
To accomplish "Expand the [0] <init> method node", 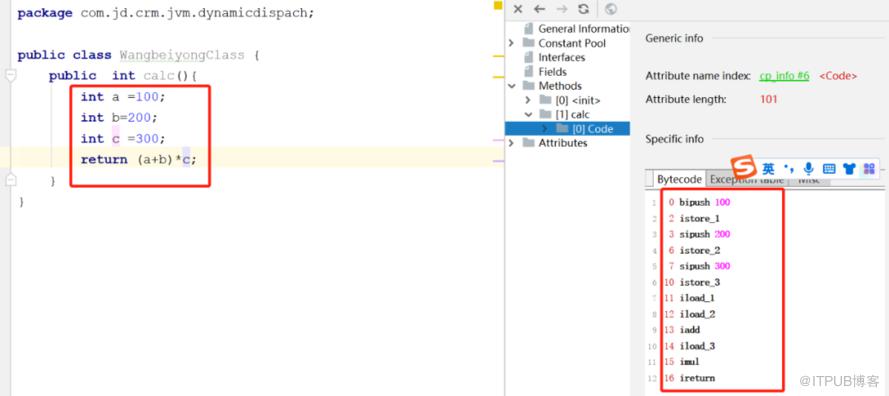I will point(528,100).
